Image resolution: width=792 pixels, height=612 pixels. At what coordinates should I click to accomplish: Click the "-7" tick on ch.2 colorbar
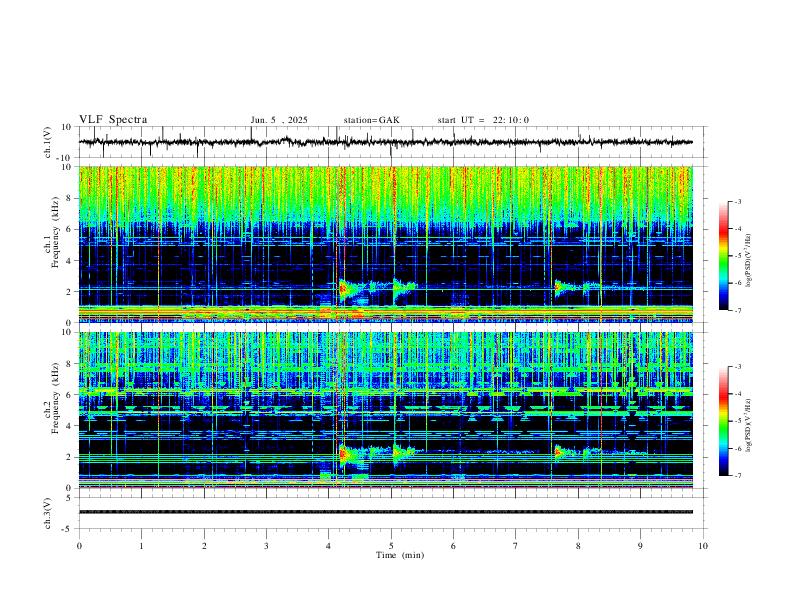737,476
